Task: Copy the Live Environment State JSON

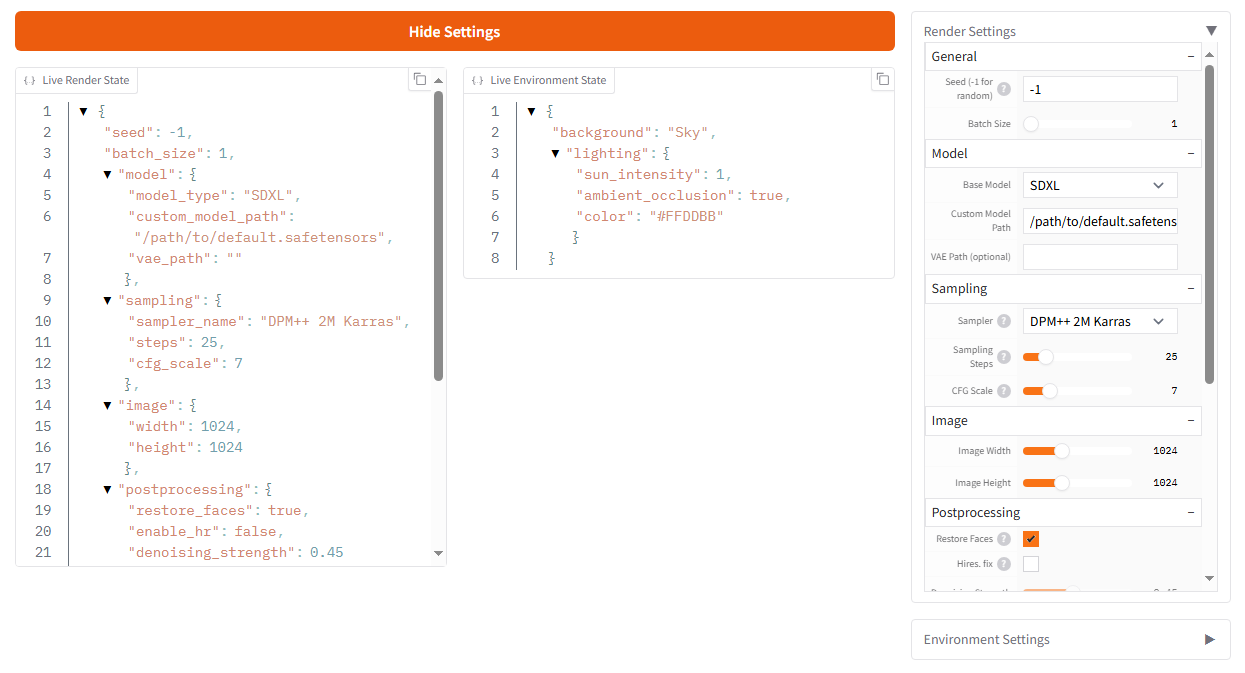Action: (882, 80)
